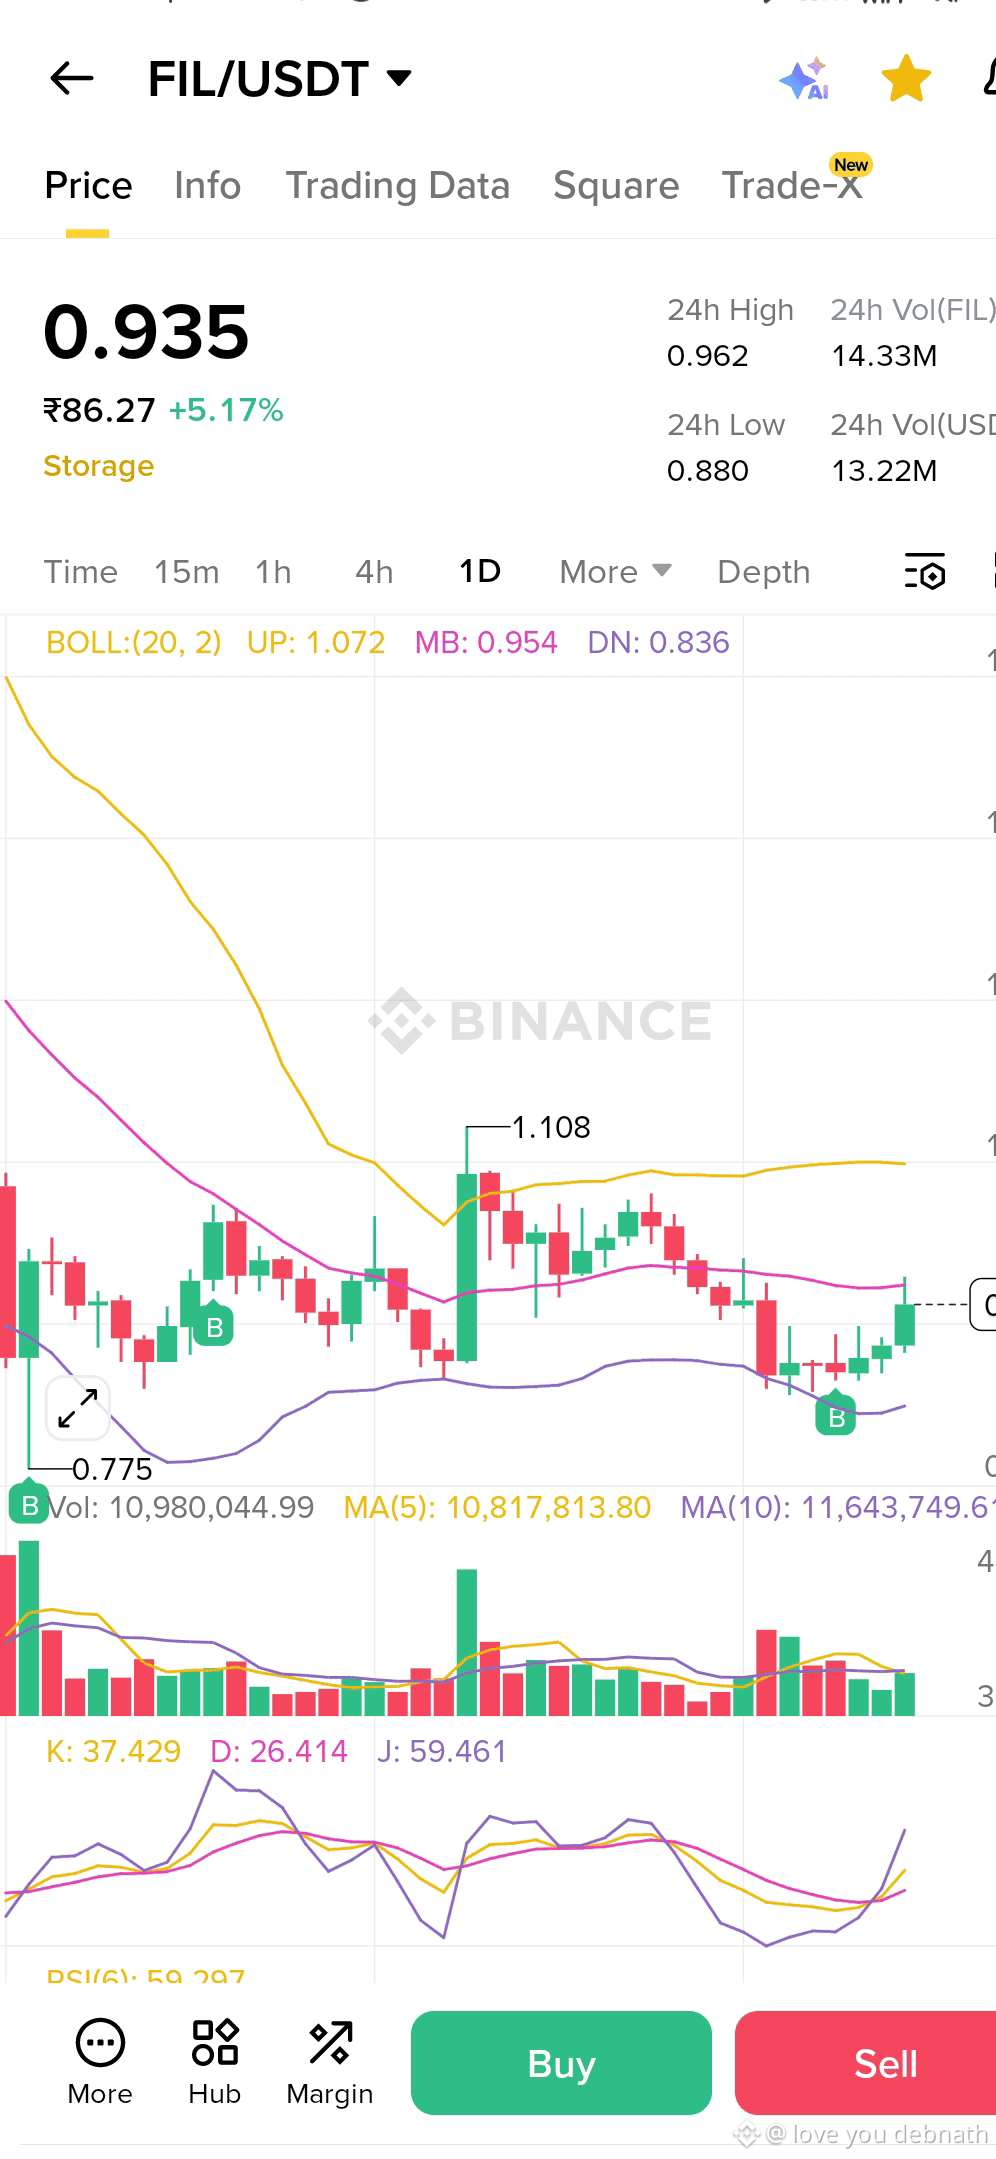Switch to the Info tab
The height and width of the screenshot is (2159, 996).
pyautogui.click(x=207, y=186)
